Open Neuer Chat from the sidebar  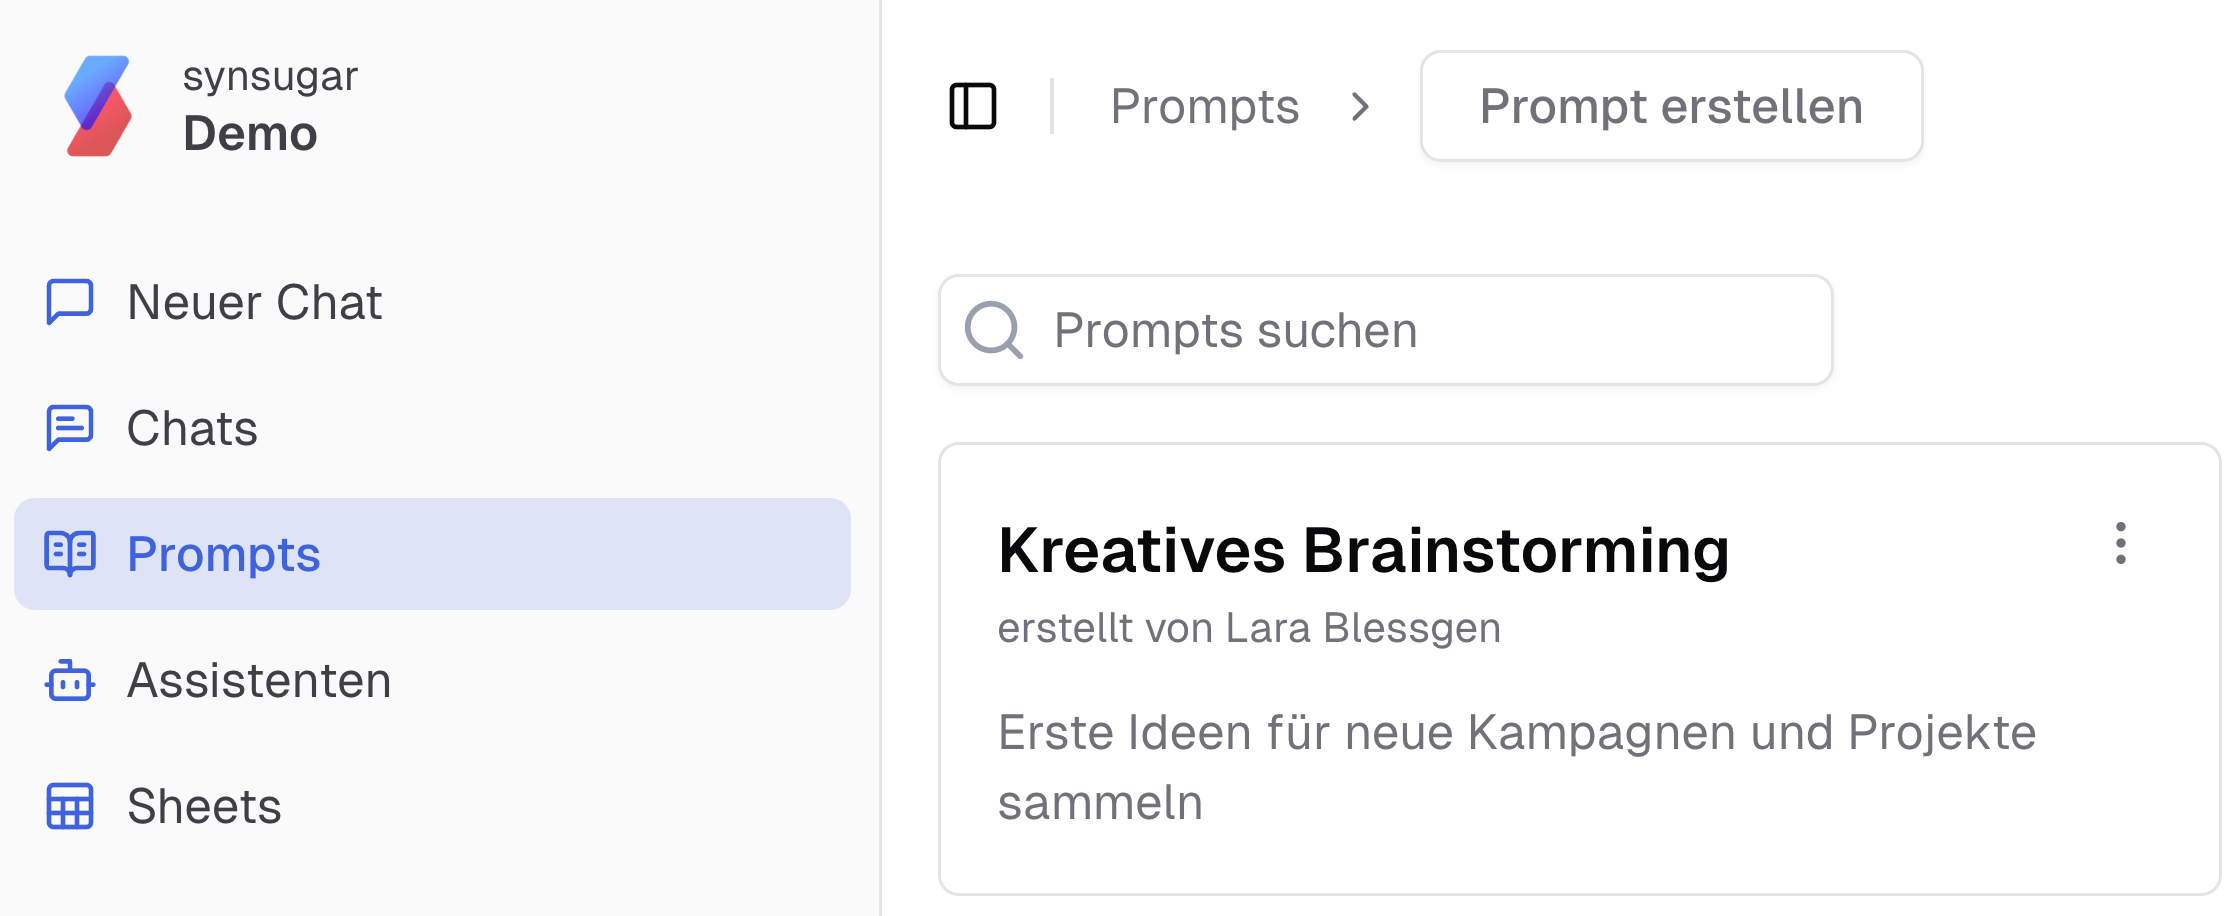pyautogui.click(x=255, y=302)
